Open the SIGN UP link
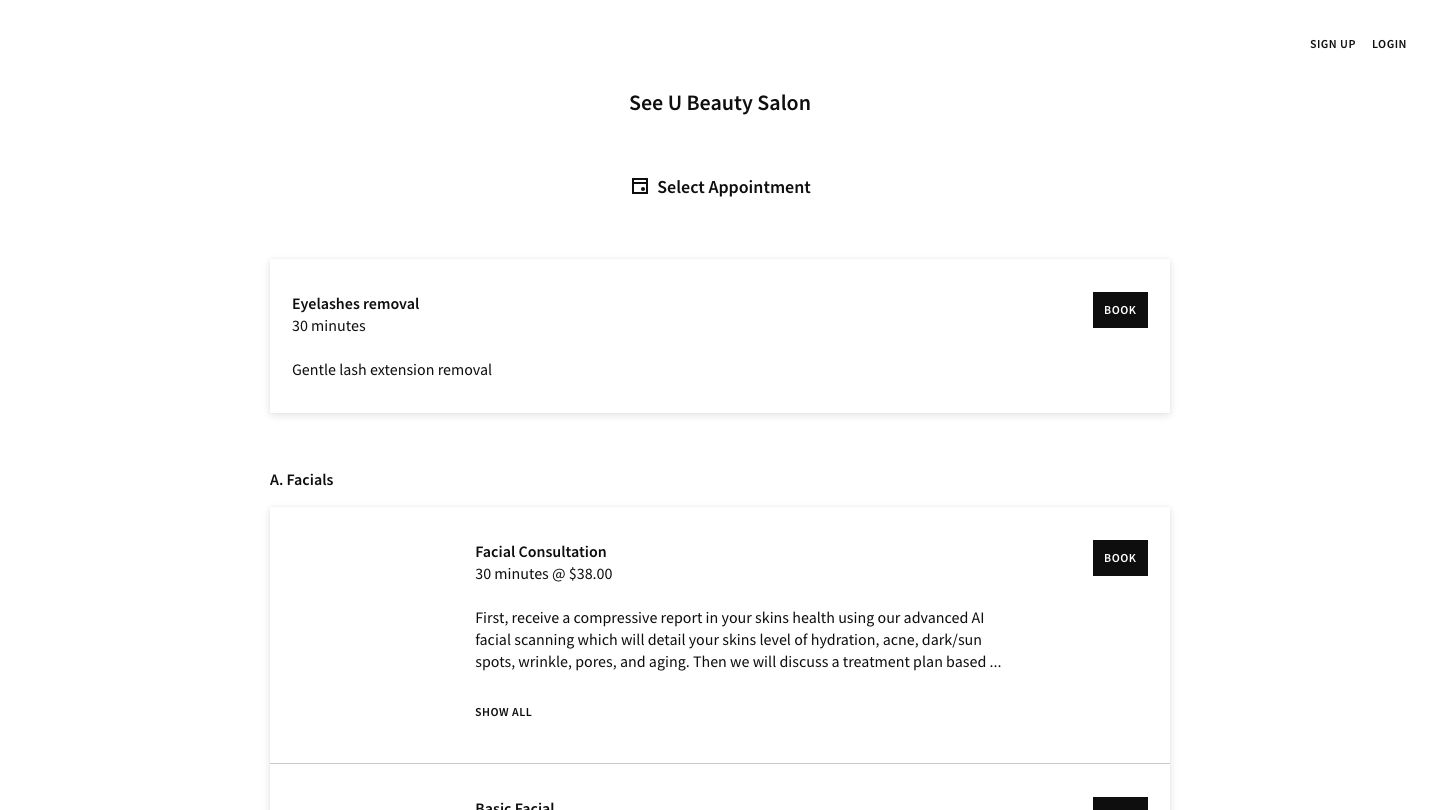This screenshot has height=810, width=1440. click(x=1332, y=44)
